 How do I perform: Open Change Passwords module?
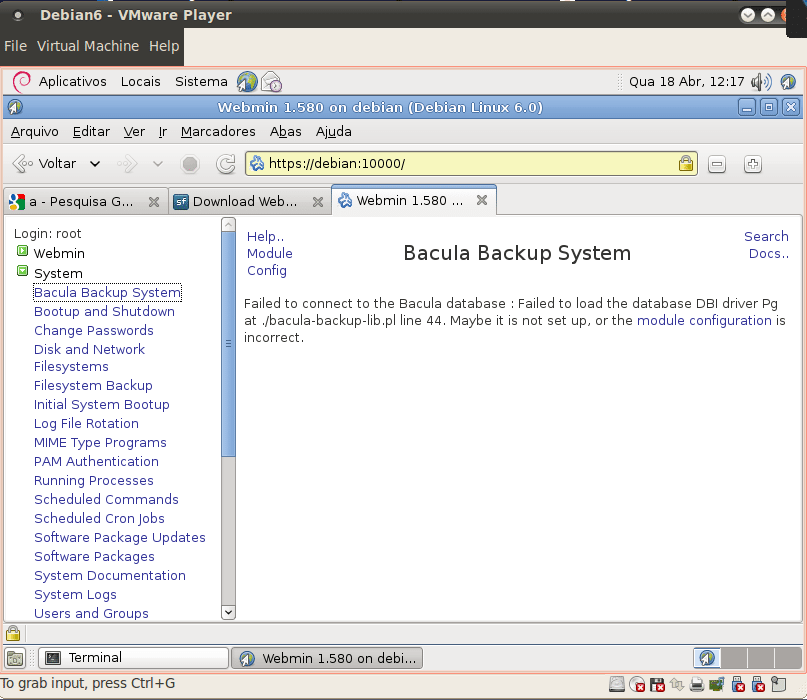[94, 330]
